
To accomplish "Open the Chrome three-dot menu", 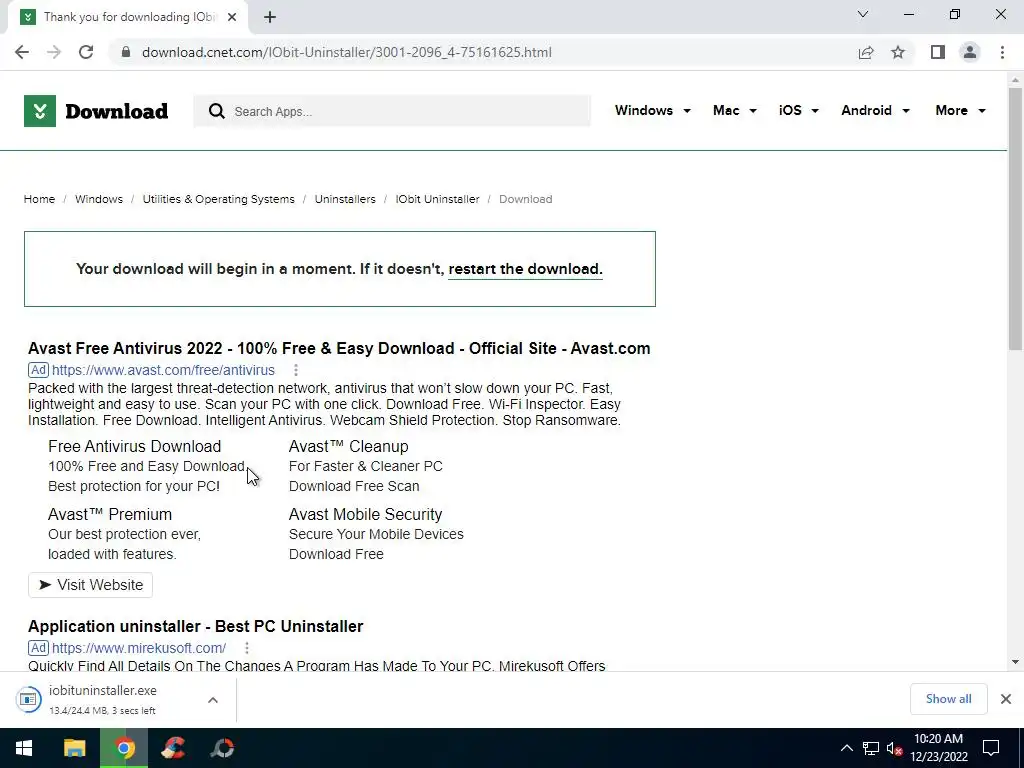I will 1002,52.
